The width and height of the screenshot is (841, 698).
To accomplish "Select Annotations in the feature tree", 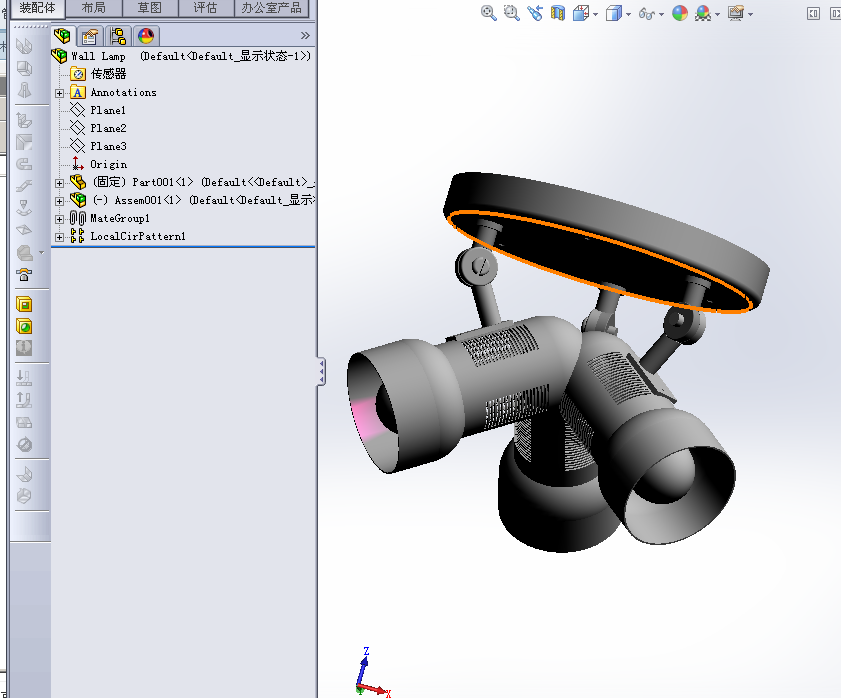I will (123, 92).
